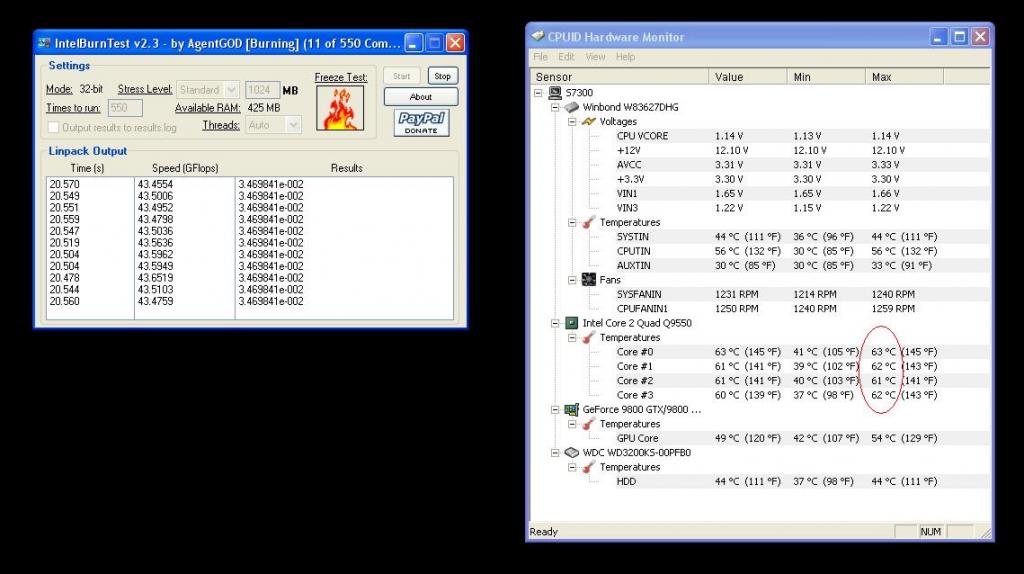
Task: Click the CPU Temperatures thermometer icon
Action: click(x=588, y=337)
